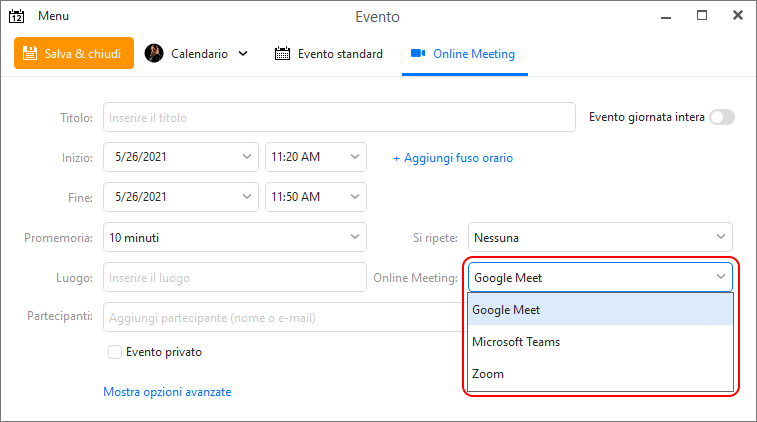Close the Evento window

coord(738,15)
